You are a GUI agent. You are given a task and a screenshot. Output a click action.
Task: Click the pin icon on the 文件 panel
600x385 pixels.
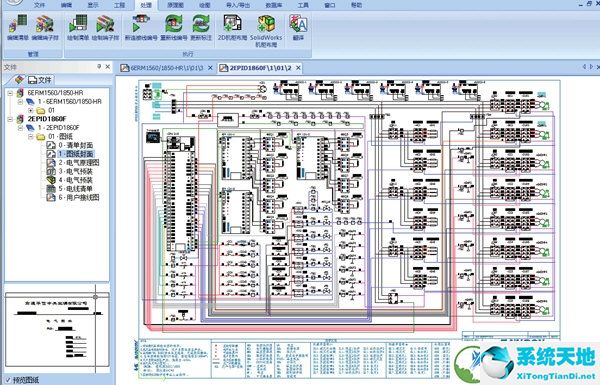[99, 67]
